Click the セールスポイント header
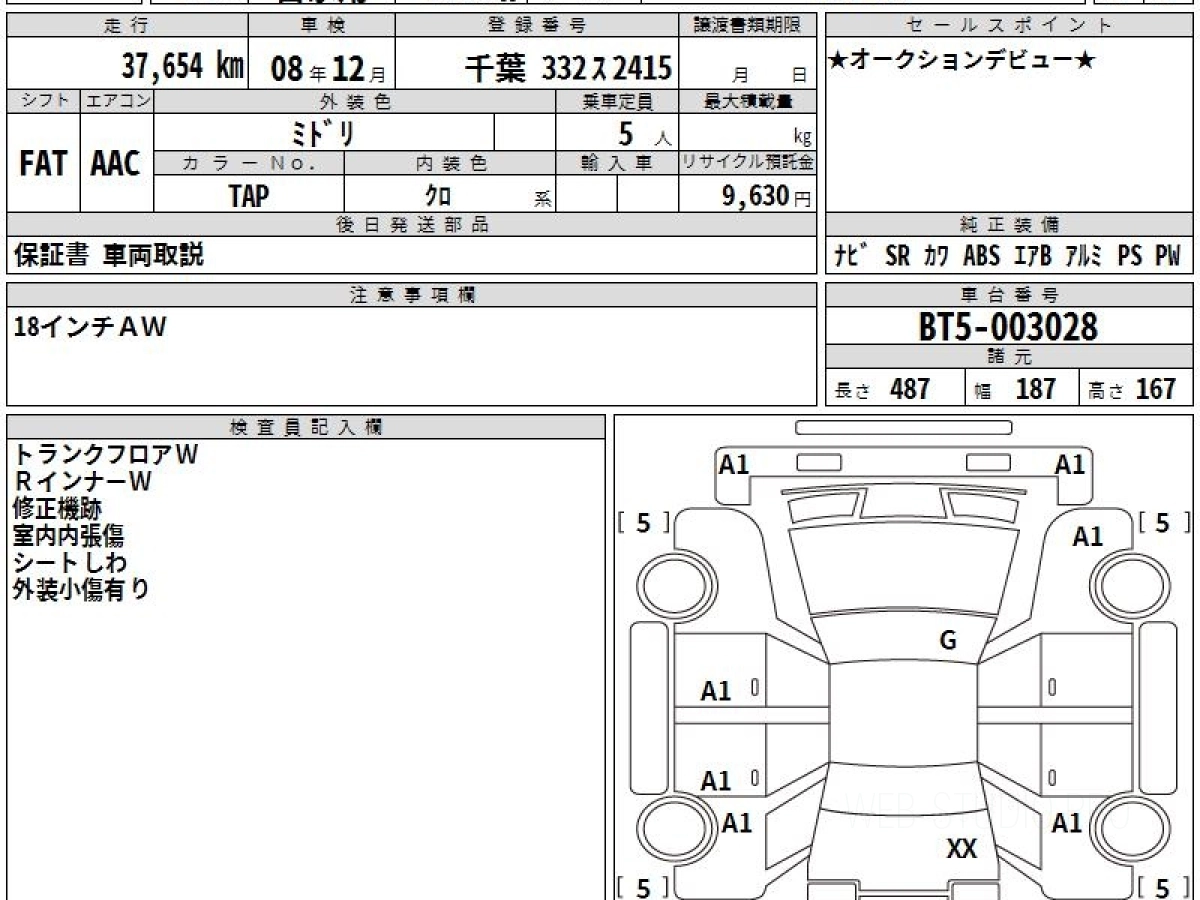This screenshot has height=900, width=1200. click(x=1009, y=25)
